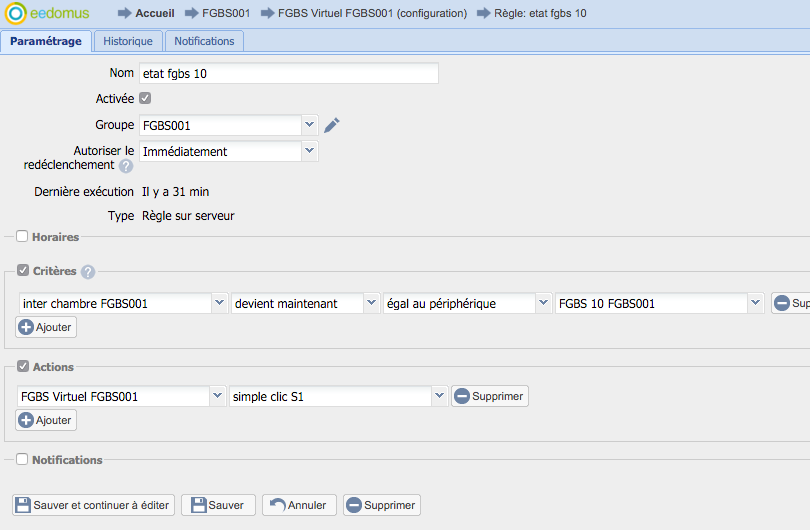
Task: Click the eedomus logo
Action: point(48,13)
